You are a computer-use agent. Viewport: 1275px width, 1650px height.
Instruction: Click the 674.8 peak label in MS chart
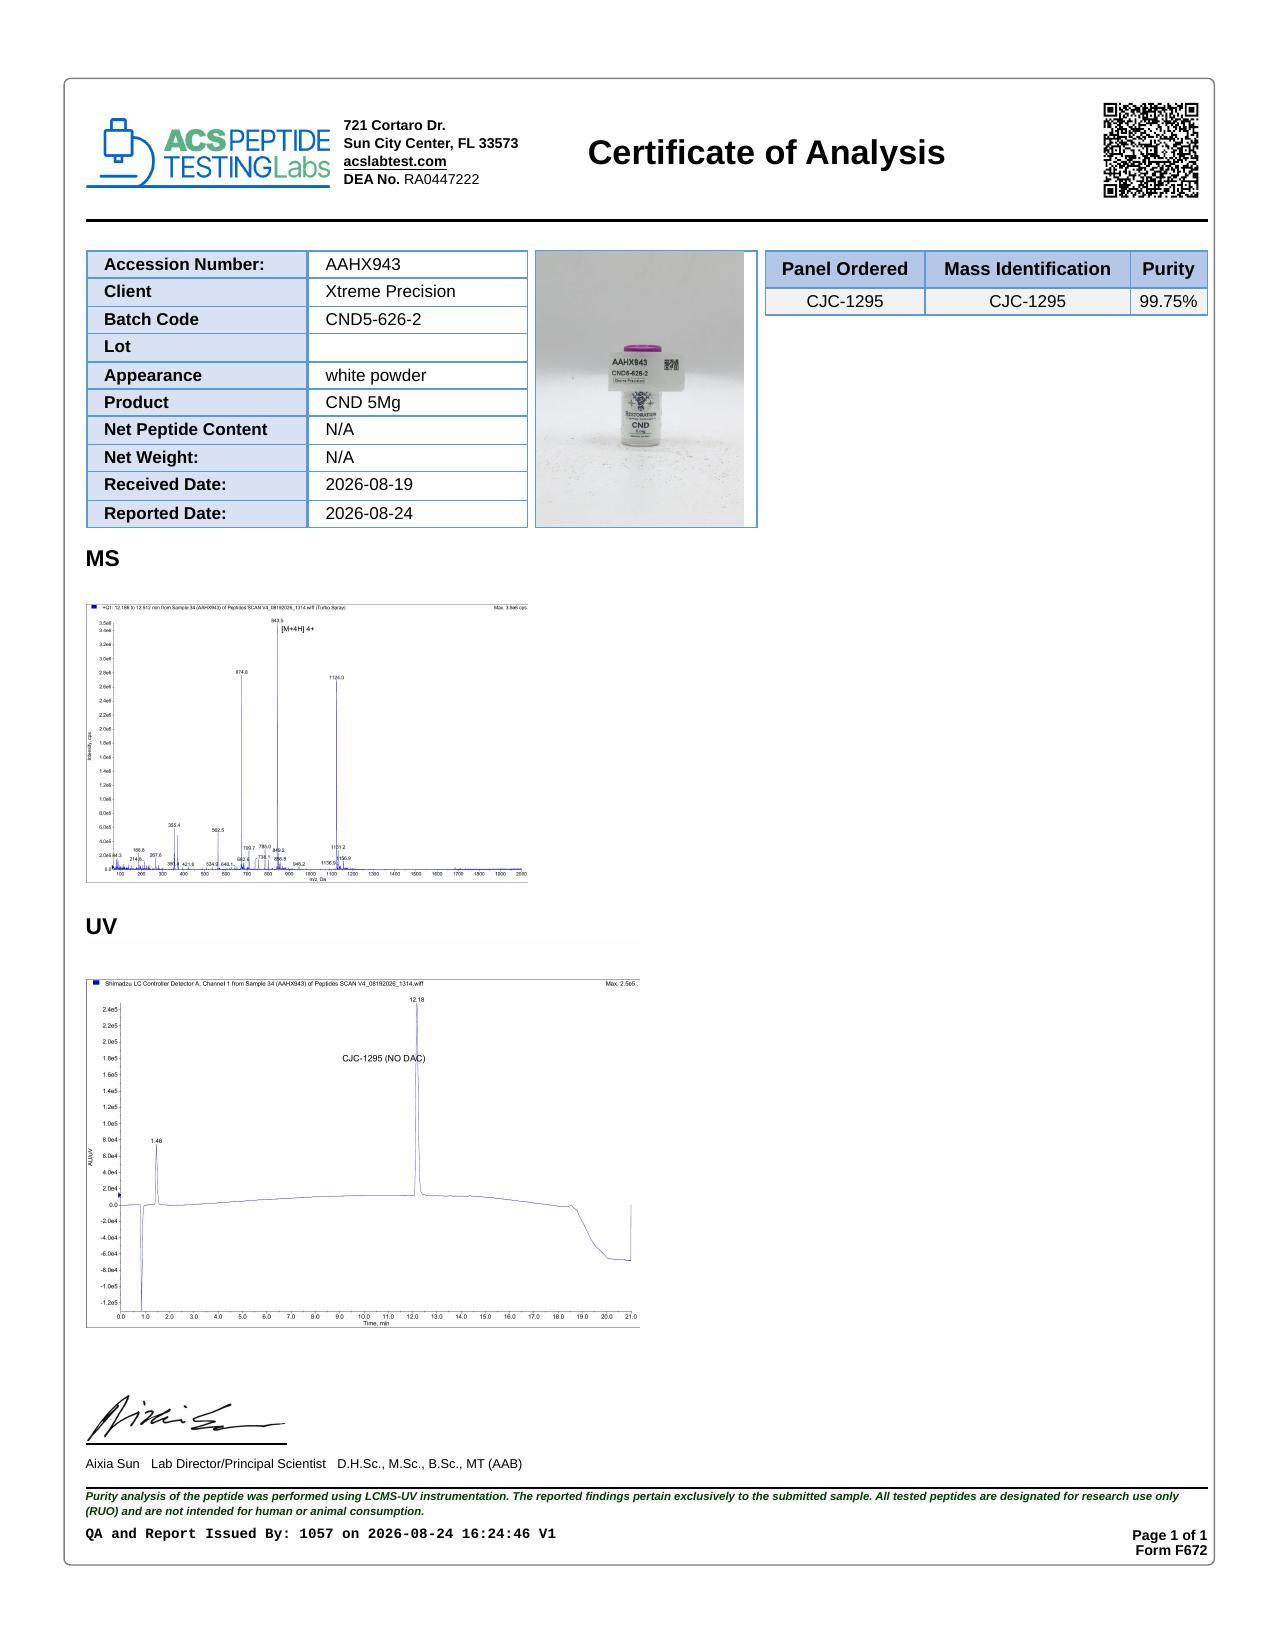coord(241,672)
